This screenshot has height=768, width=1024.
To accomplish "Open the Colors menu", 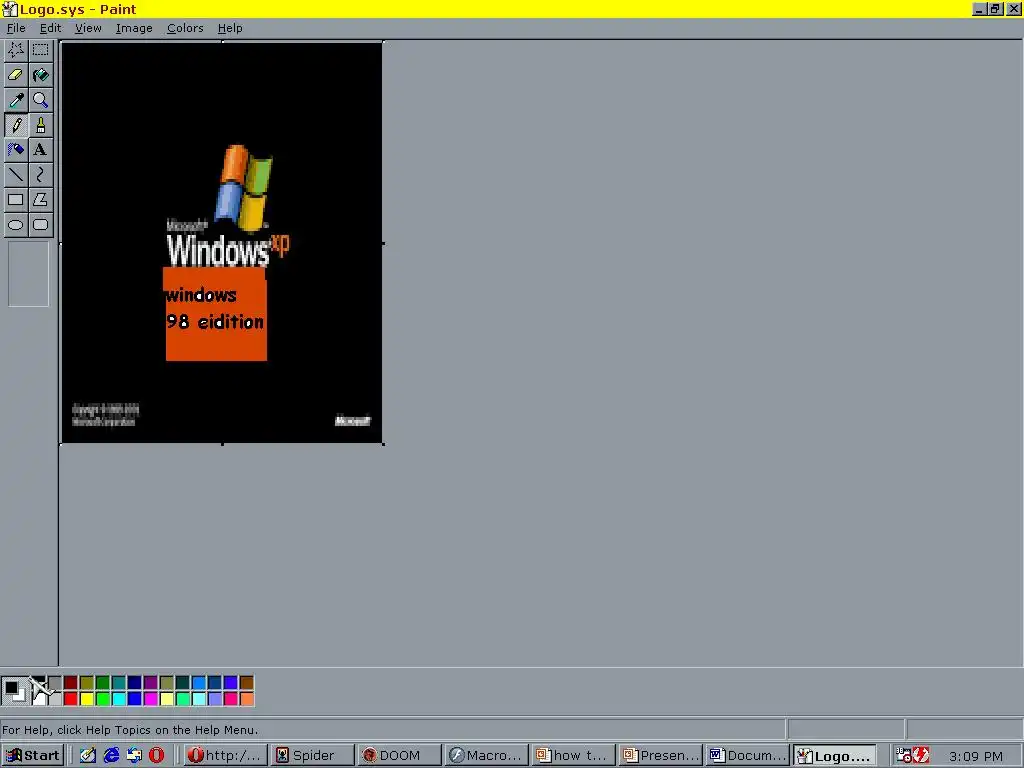I will click(x=185, y=28).
